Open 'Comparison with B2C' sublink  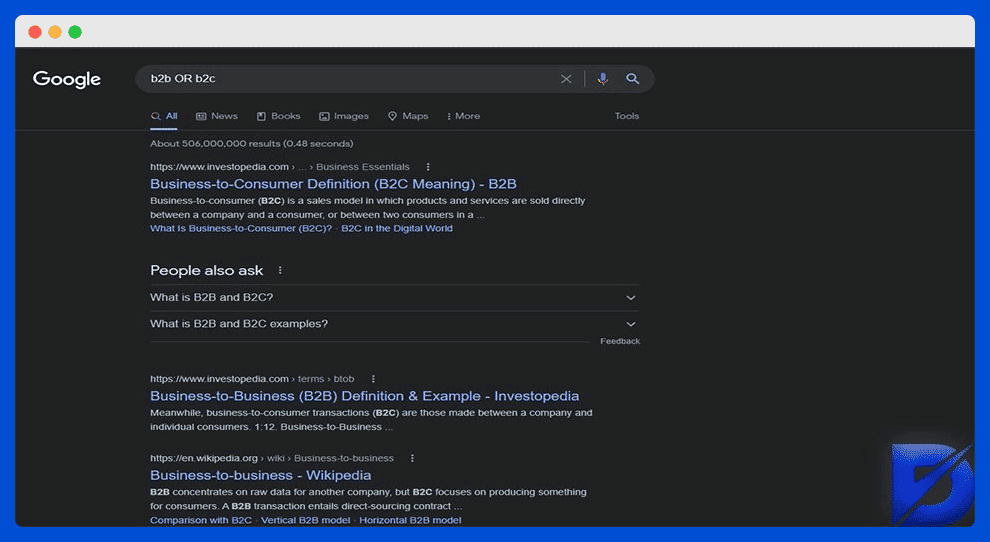pyautogui.click(x=201, y=521)
